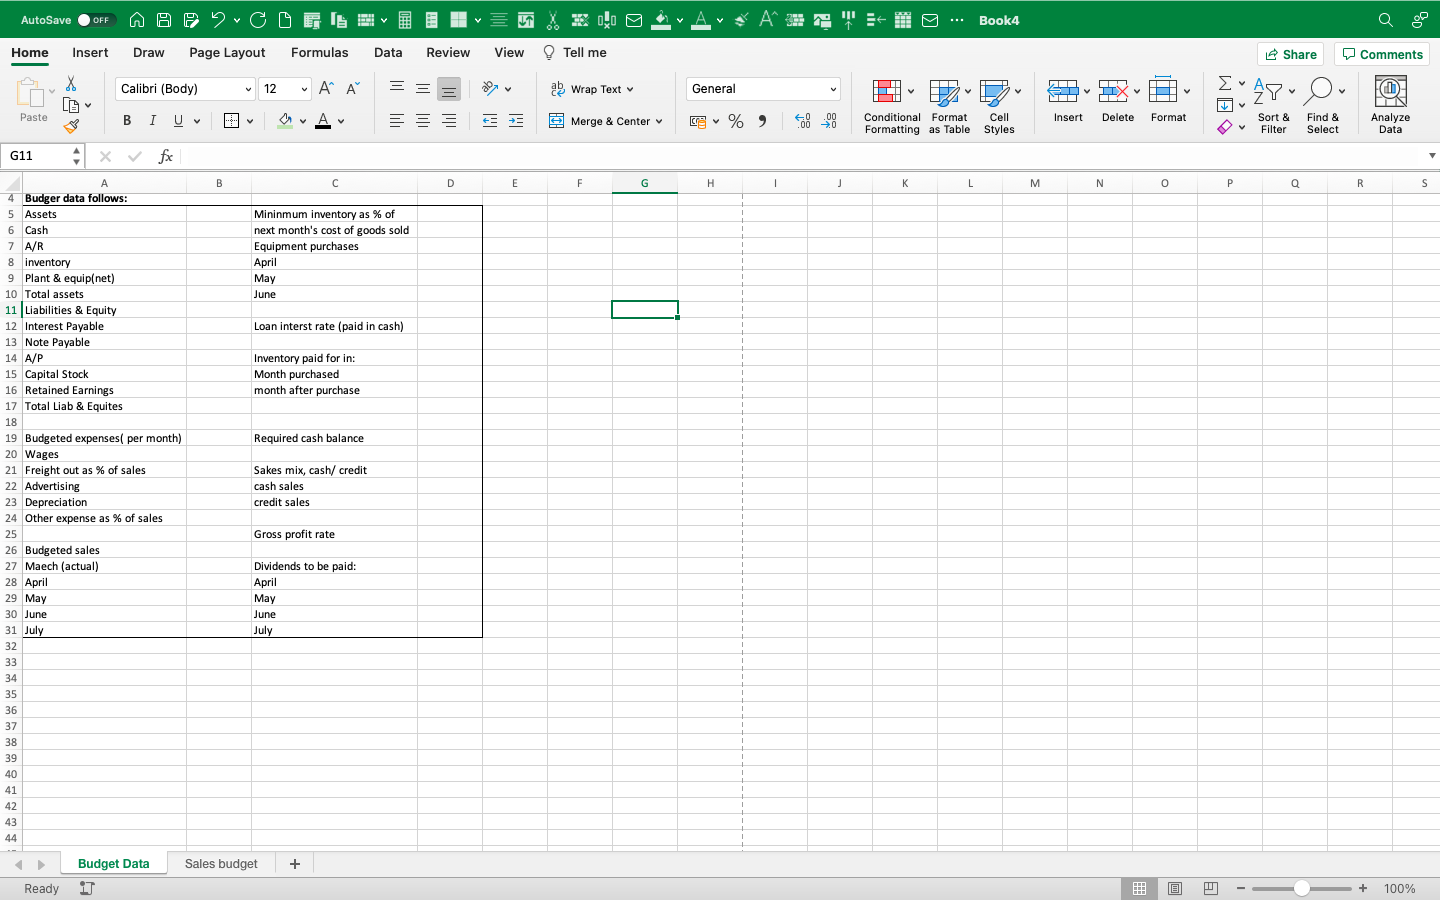1440x900 pixels.
Task: Save the workbook with the floppy disk icon
Action: pos(164,20)
